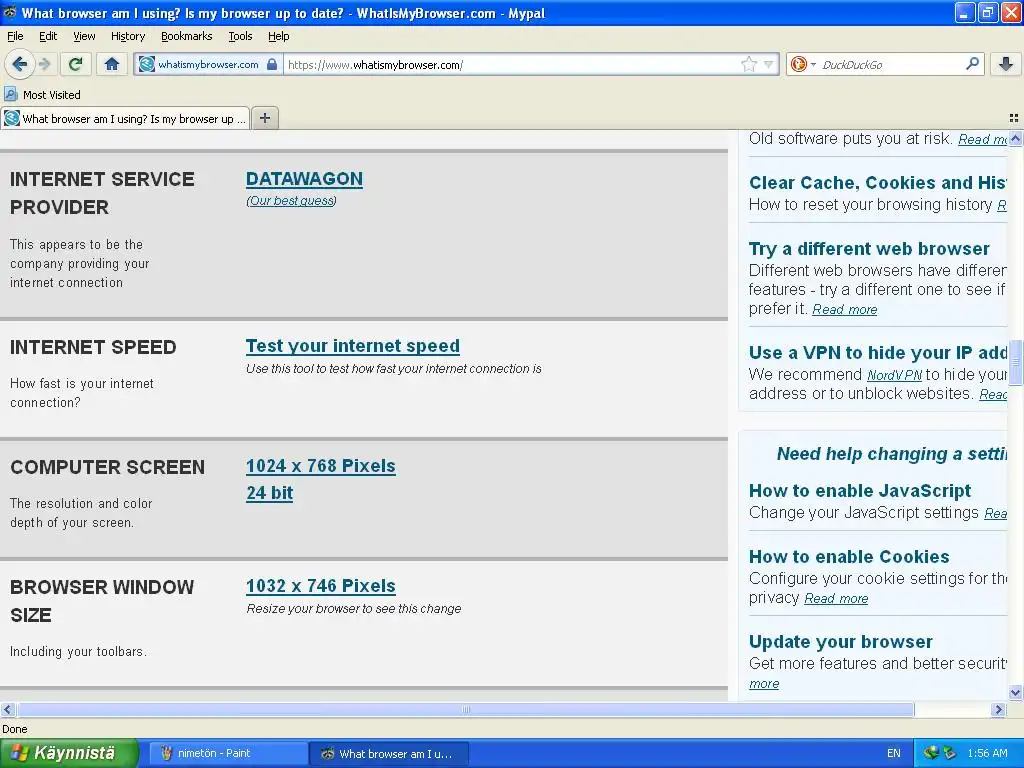Open the DATAWAGON provider link
The image size is (1024, 768).
[x=304, y=179]
